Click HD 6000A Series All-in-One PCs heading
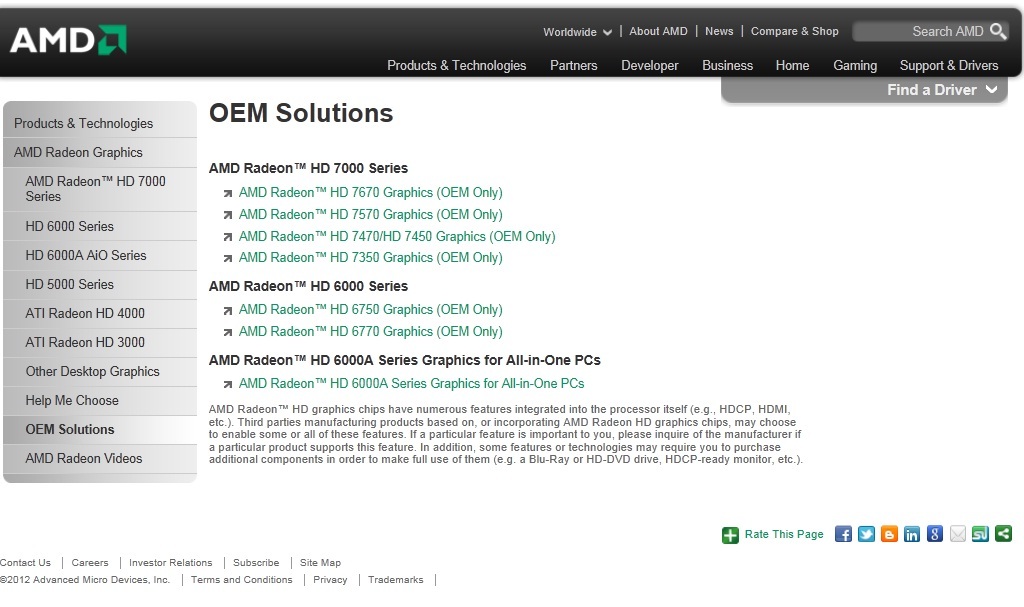 click(x=405, y=360)
